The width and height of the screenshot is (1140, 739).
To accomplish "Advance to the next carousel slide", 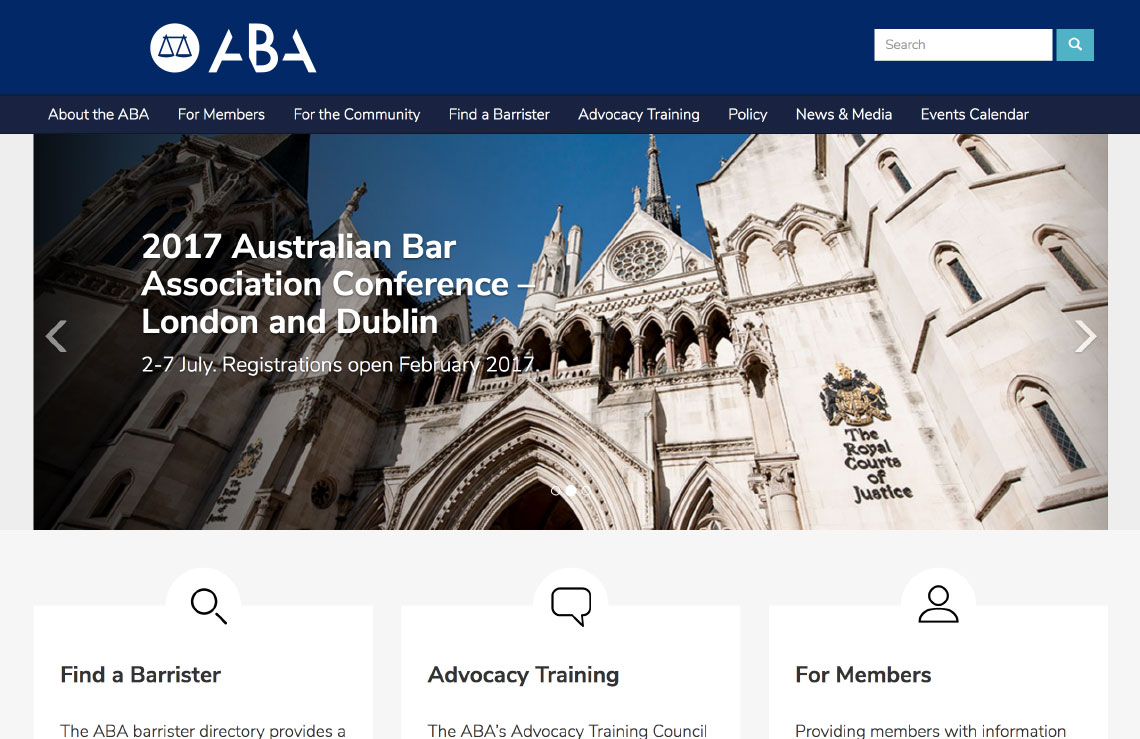I will click(x=1085, y=336).
